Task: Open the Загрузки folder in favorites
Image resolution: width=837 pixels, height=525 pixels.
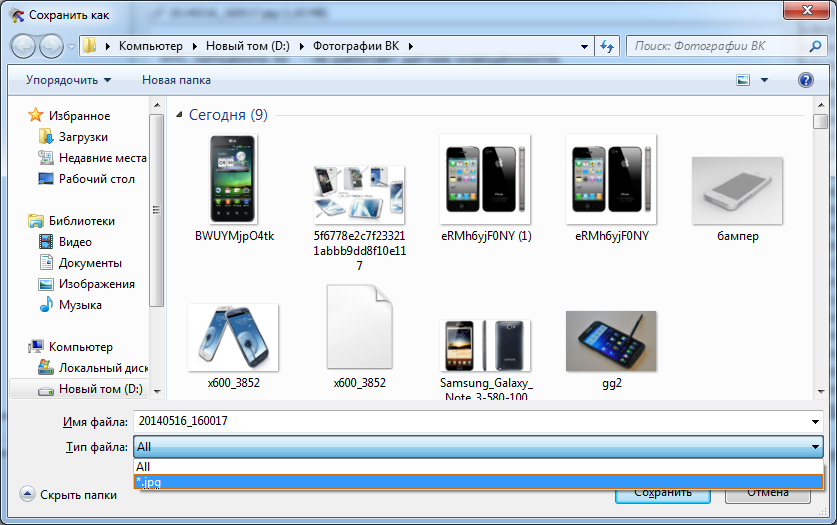Action: tap(83, 137)
